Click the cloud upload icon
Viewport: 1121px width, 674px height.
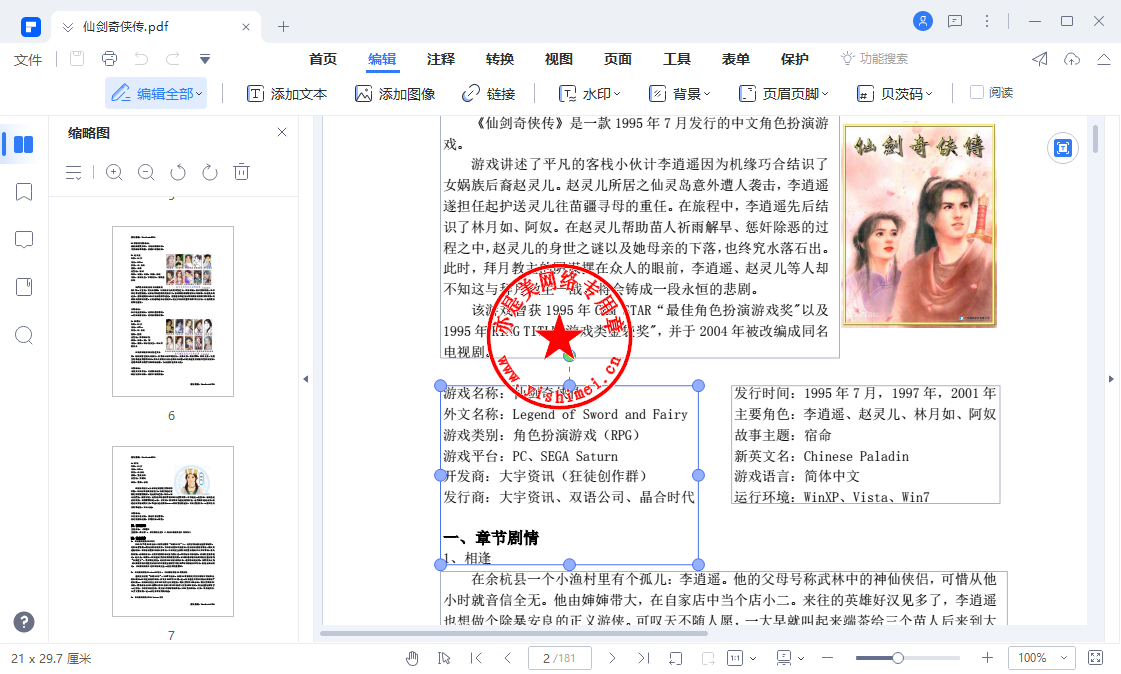(x=1072, y=59)
